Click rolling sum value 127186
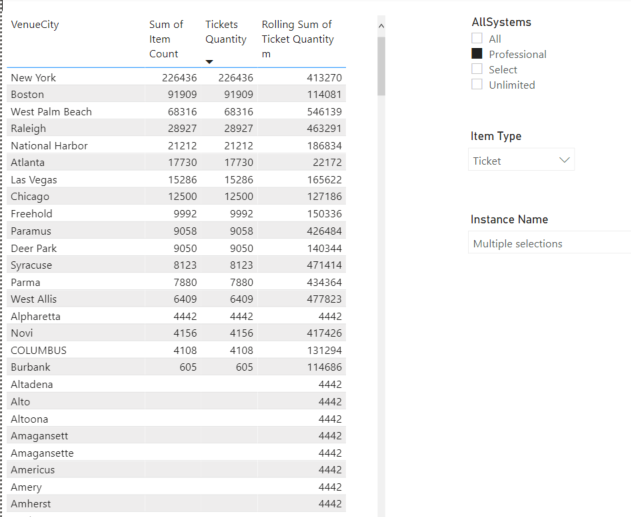The width and height of the screenshot is (631, 517). [x=324, y=197]
